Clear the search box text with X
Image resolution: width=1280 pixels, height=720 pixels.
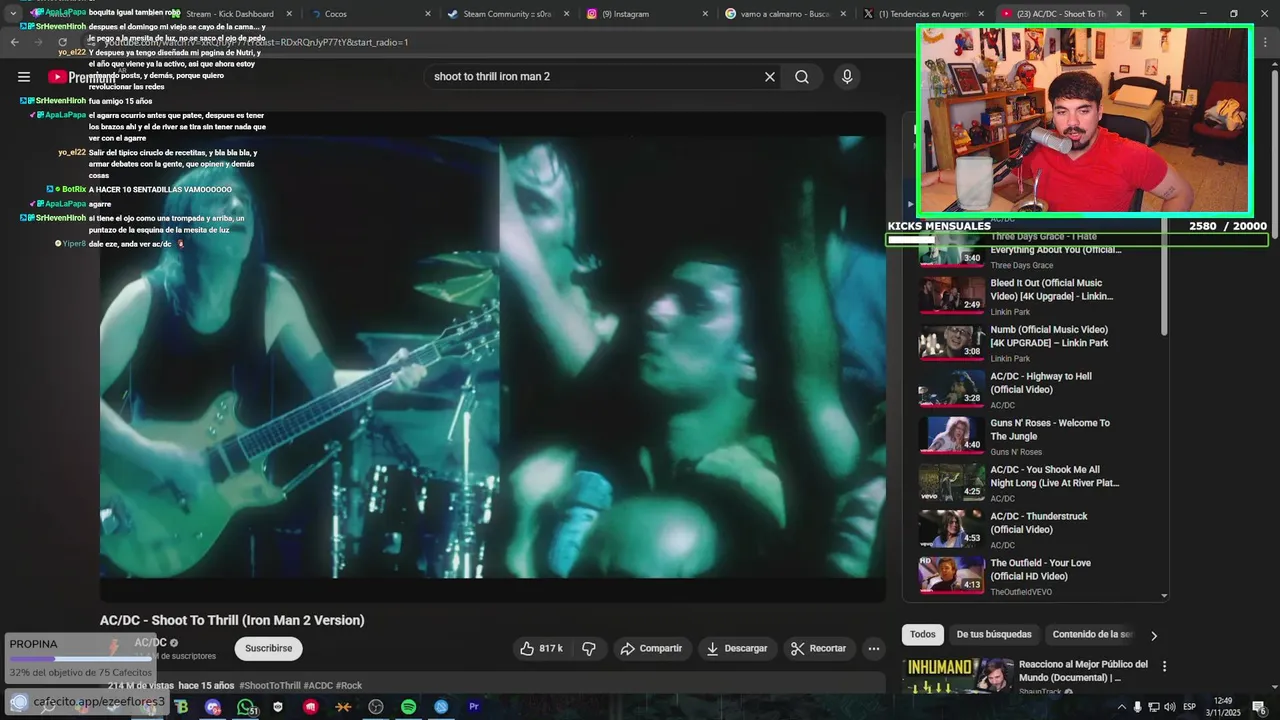[770, 77]
